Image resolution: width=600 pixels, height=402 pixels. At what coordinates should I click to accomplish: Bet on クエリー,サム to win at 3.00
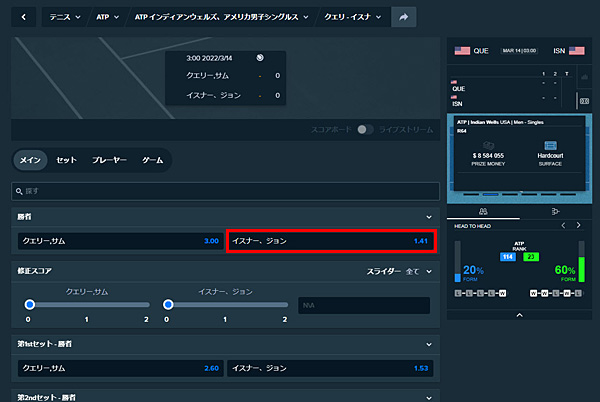tap(120, 241)
